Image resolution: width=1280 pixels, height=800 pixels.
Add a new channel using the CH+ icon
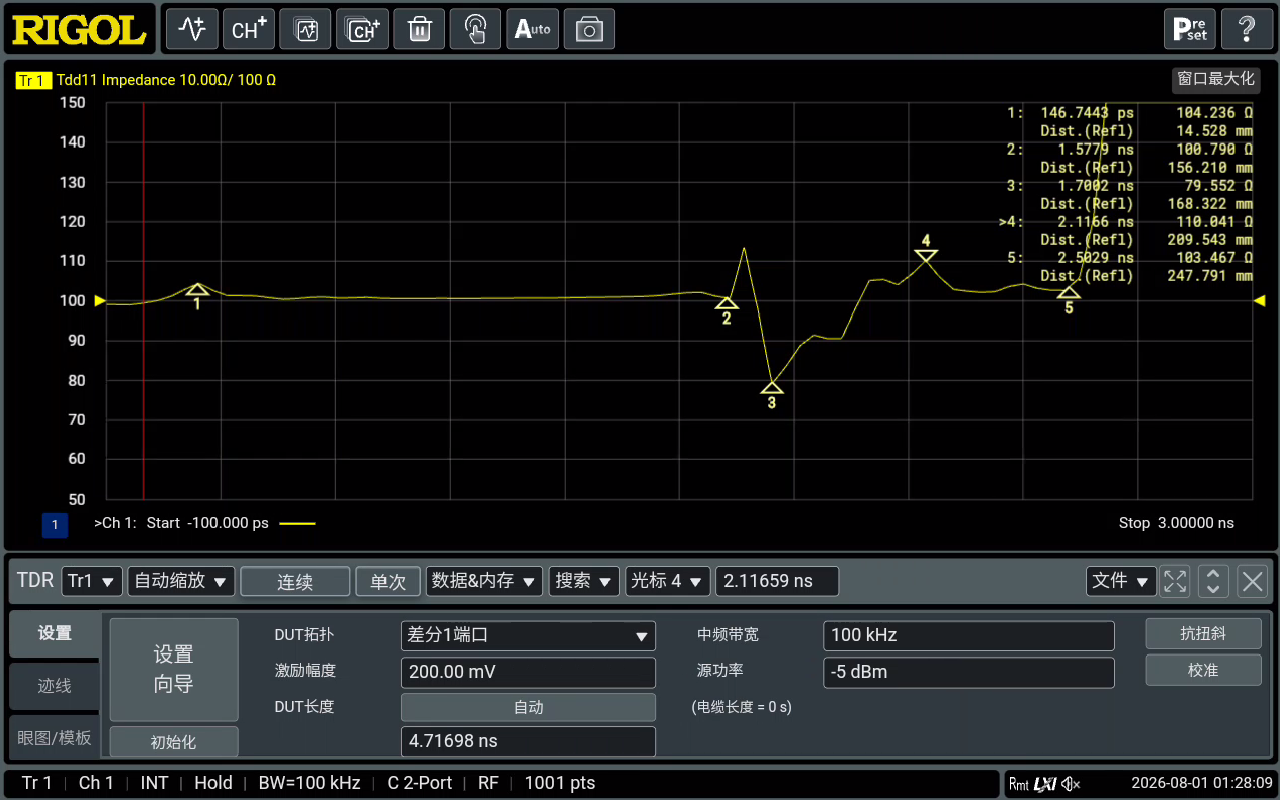click(248, 29)
